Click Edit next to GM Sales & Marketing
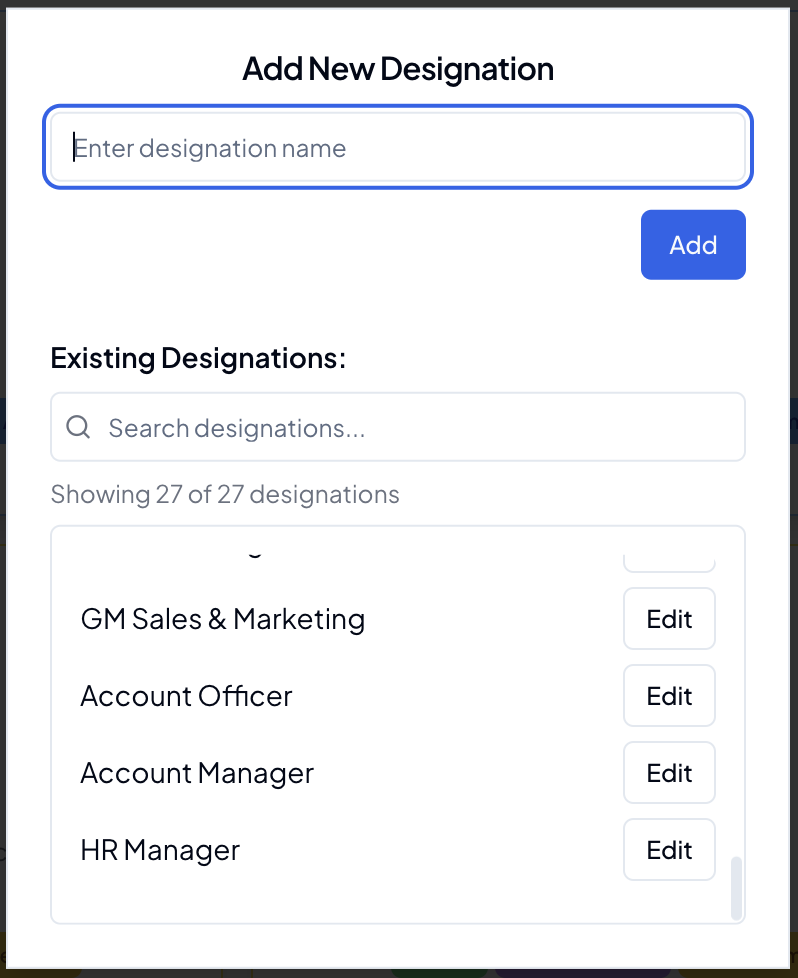This screenshot has height=978, width=798. (x=668, y=618)
